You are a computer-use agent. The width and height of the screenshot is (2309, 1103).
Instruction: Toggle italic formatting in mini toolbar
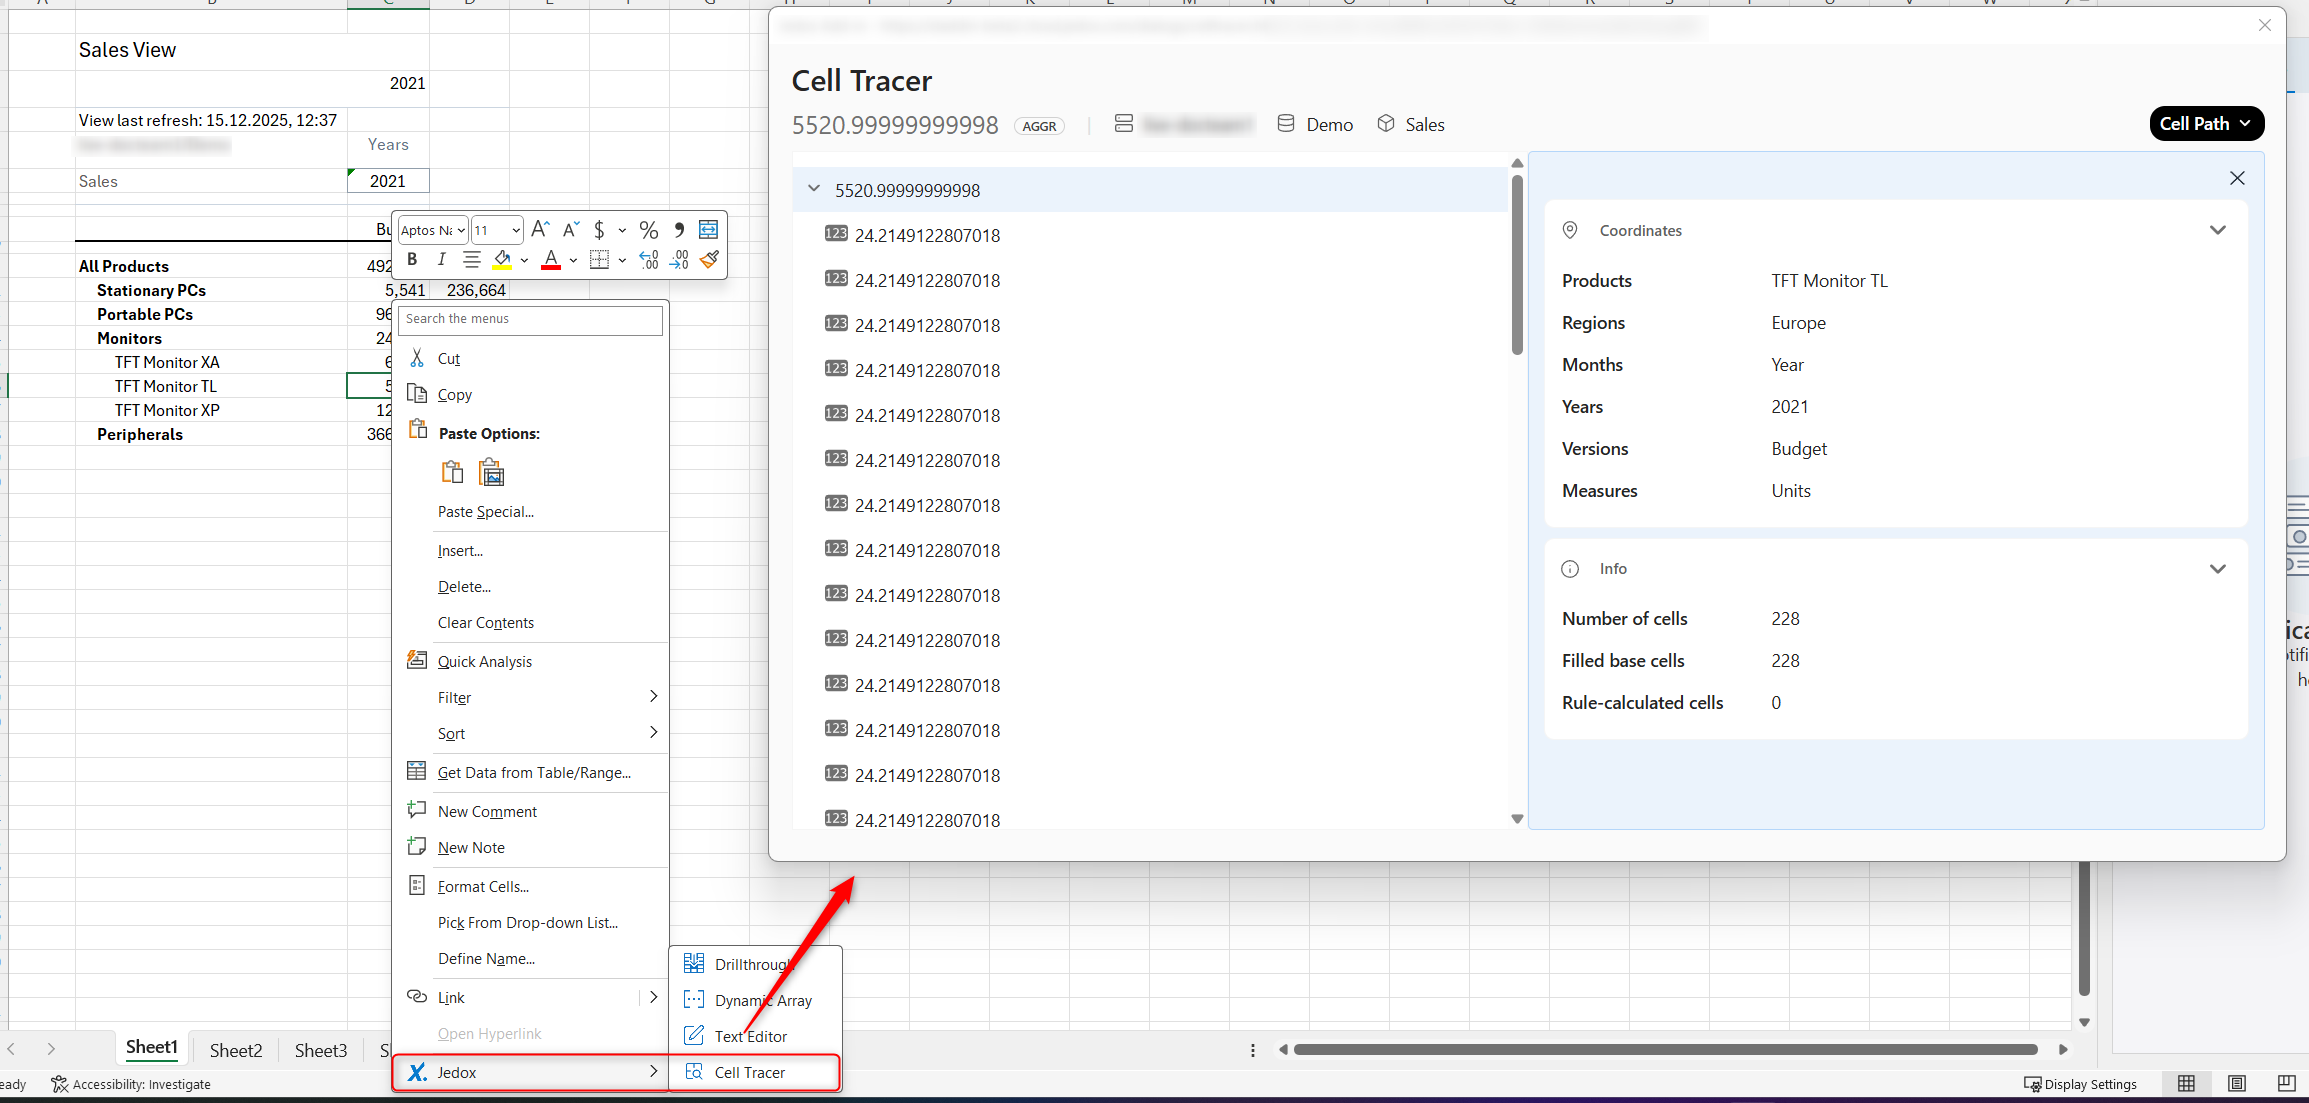pos(441,260)
